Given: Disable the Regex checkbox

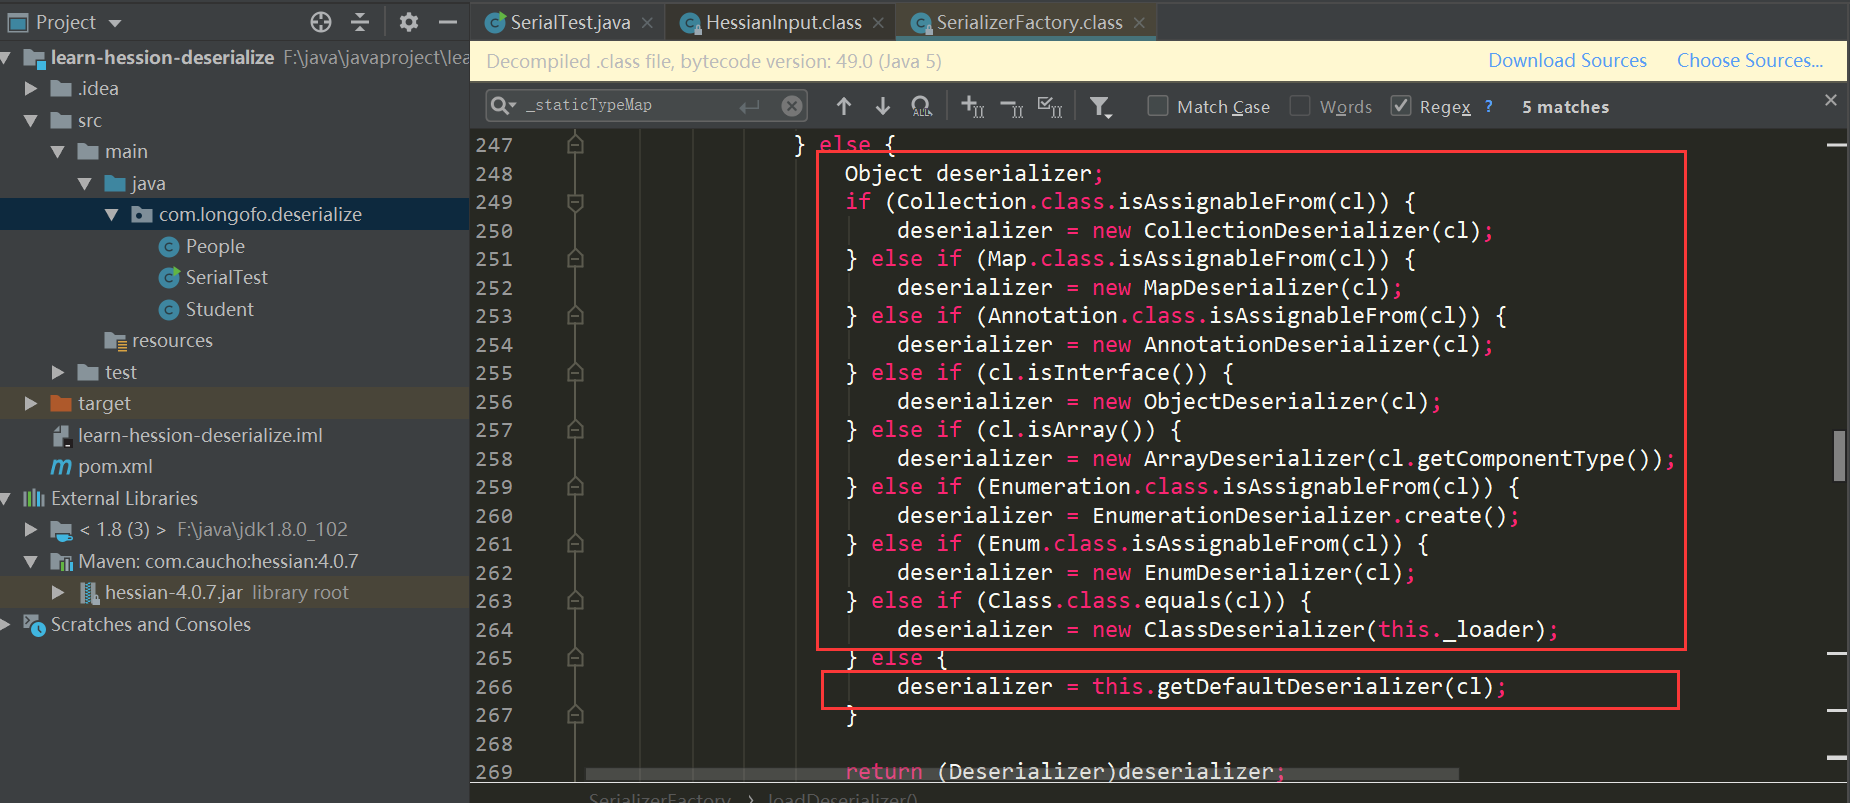Looking at the screenshot, I should pyautogui.click(x=1401, y=106).
